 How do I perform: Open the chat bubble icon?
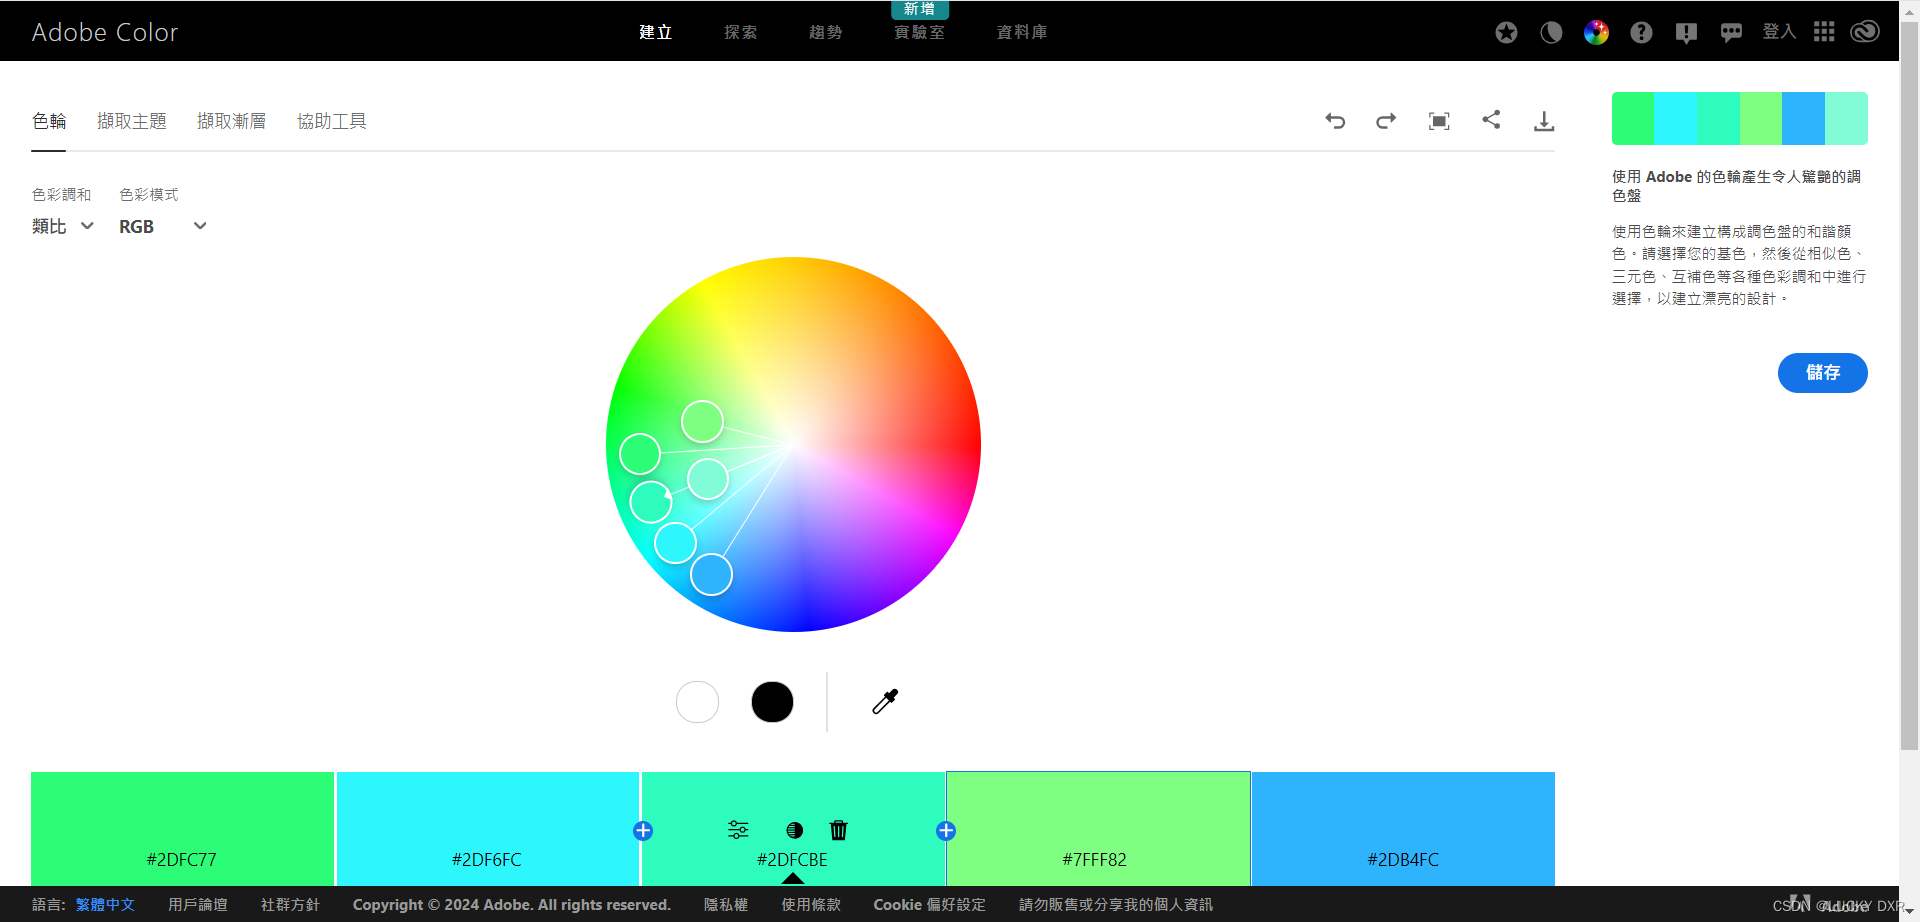(1731, 33)
